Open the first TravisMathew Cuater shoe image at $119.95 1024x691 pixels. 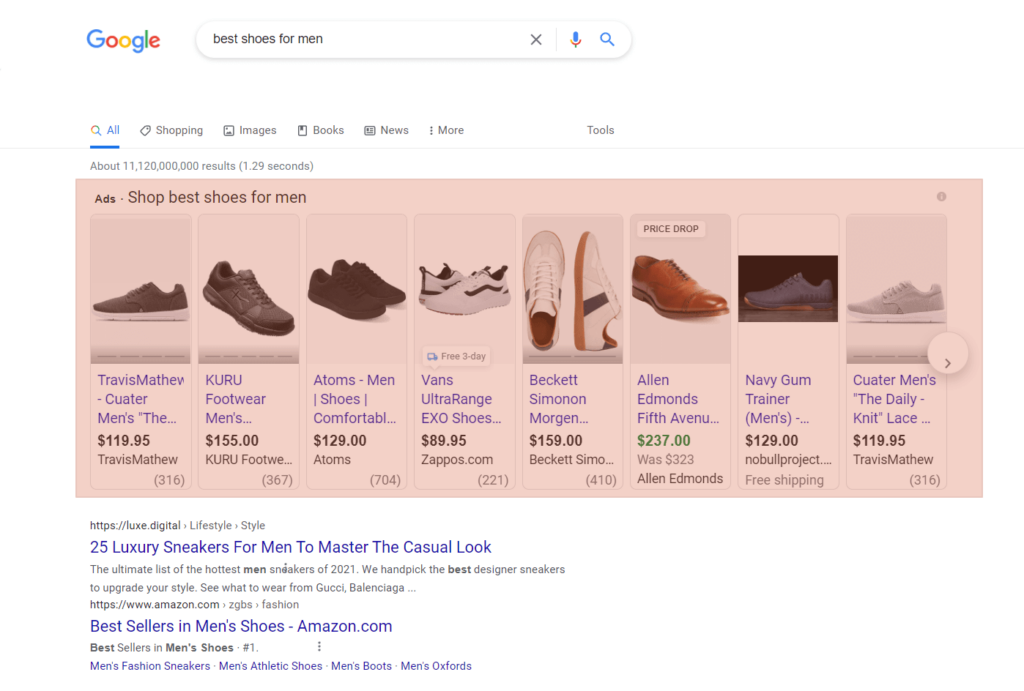(x=140, y=289)
